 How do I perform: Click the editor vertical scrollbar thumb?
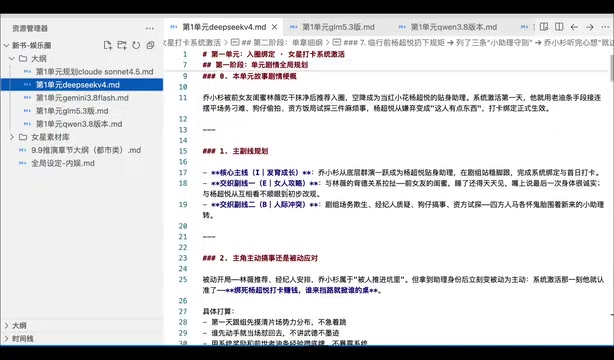[612, 68]
